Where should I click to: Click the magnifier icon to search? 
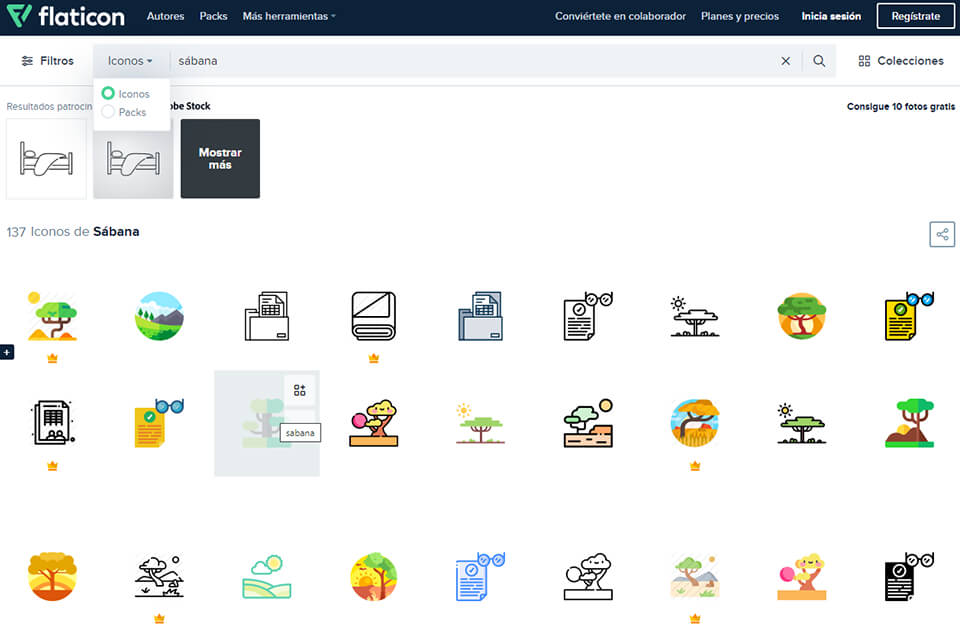click(819, 61)
